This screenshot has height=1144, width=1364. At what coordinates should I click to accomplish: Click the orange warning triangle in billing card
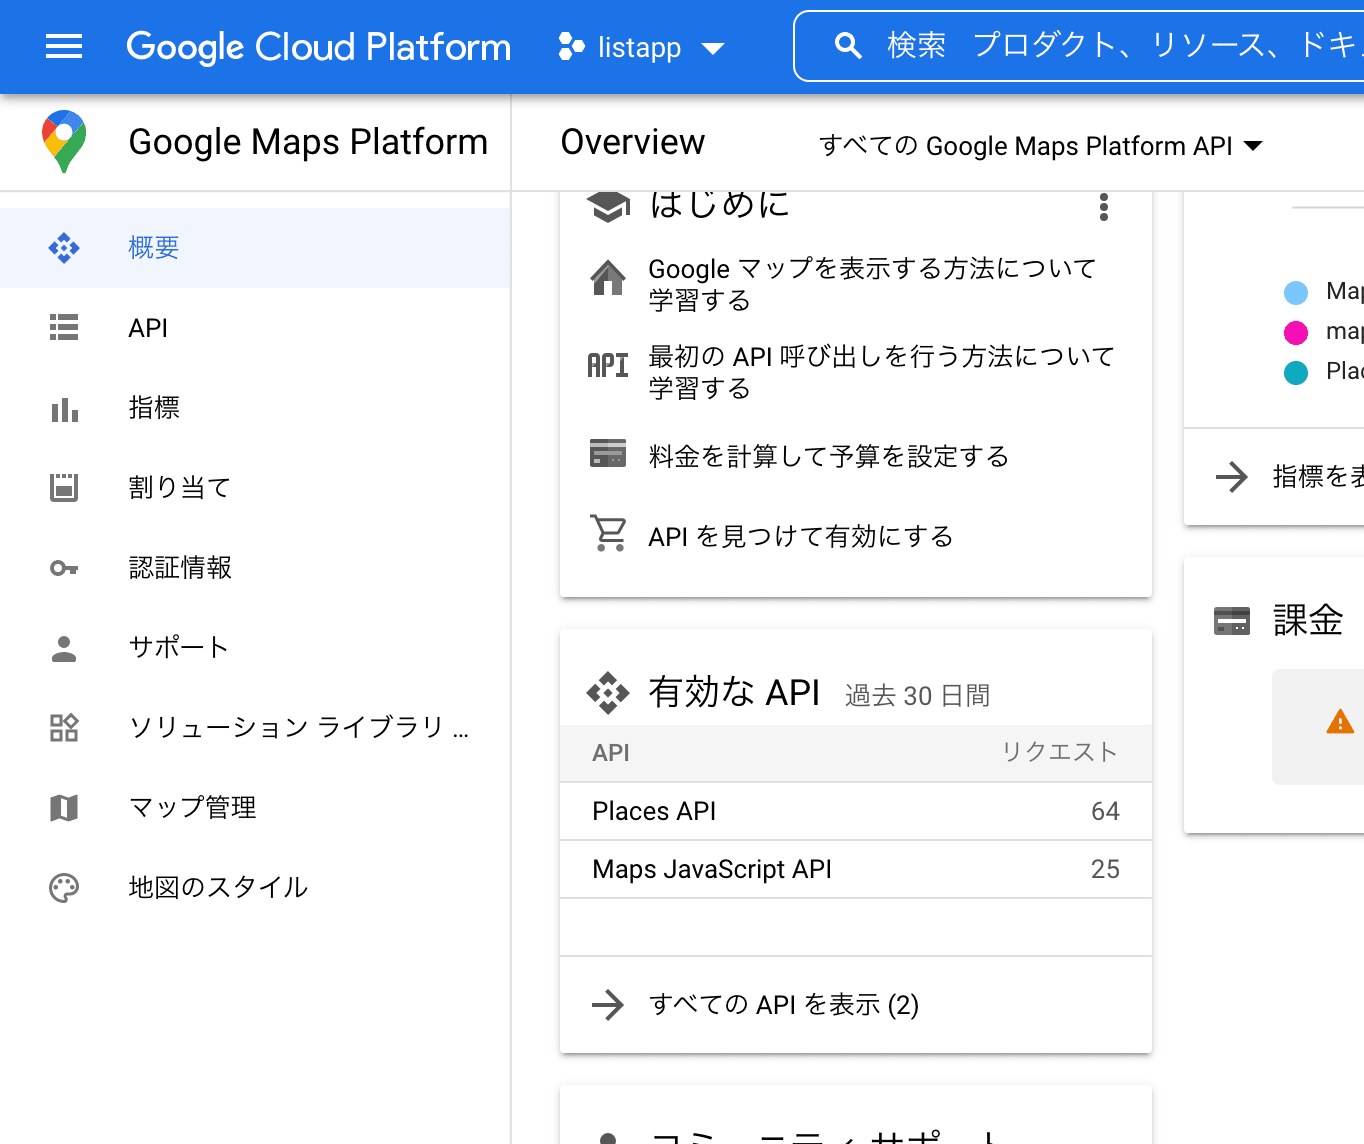point(1340,722)
